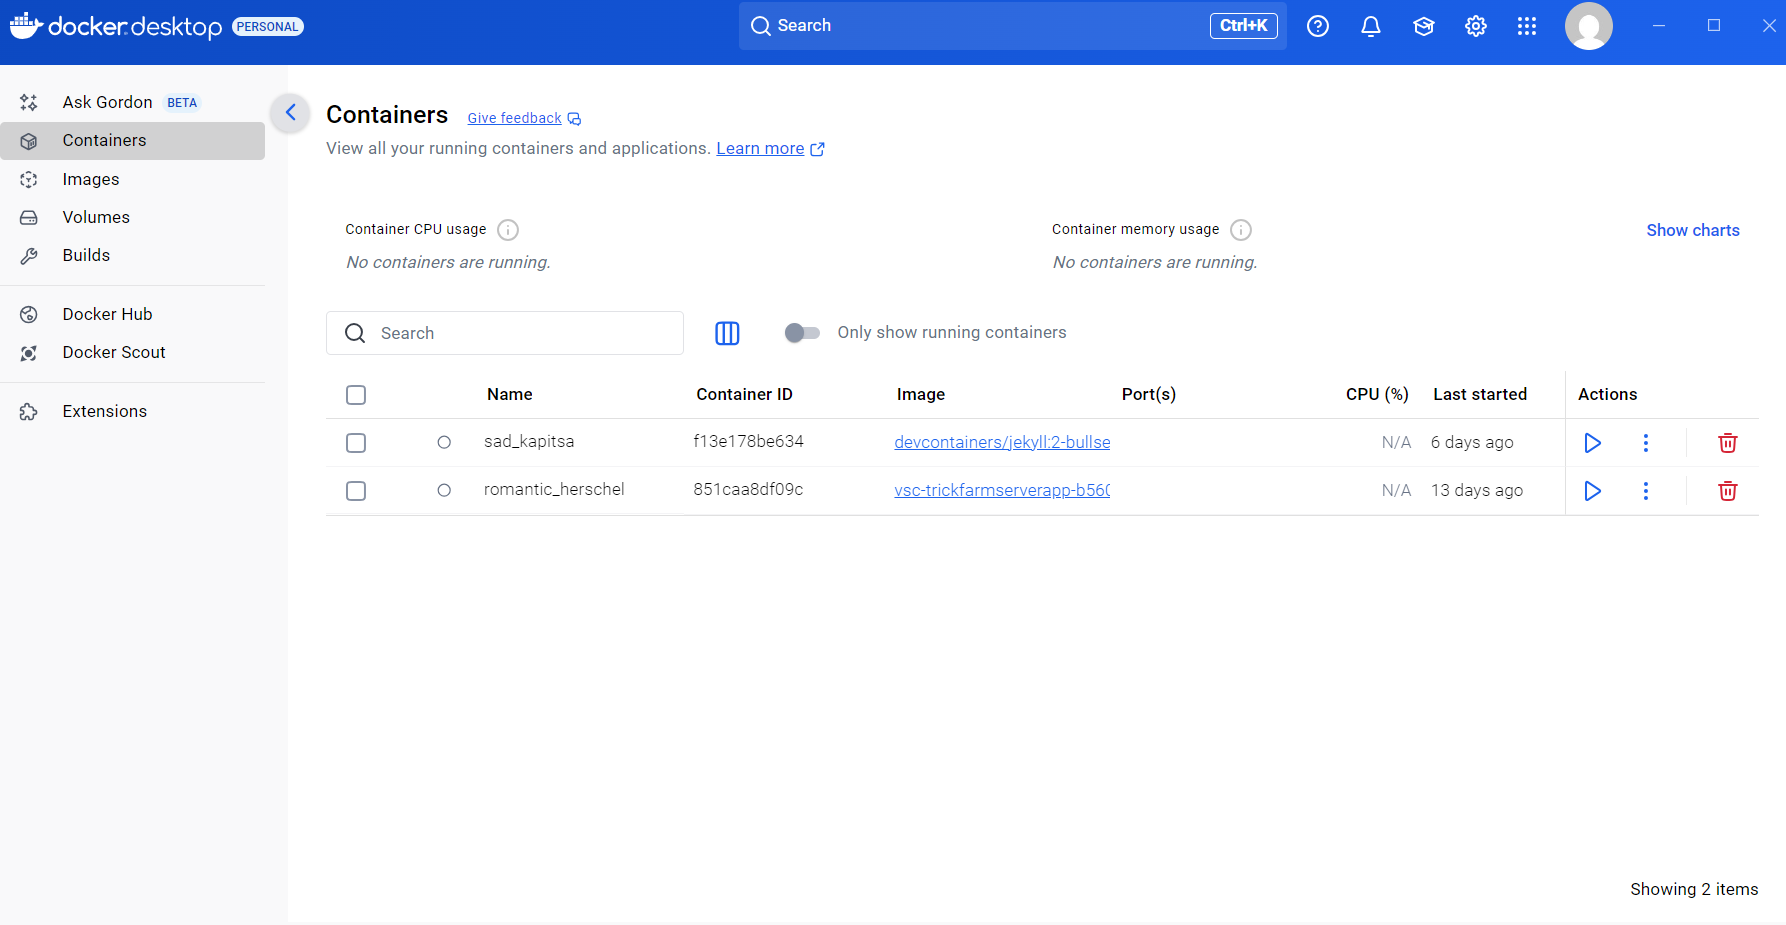Click the BETA badge next to Ask Gordon
Screen dimensions: 1786x925
coord(182,103)
